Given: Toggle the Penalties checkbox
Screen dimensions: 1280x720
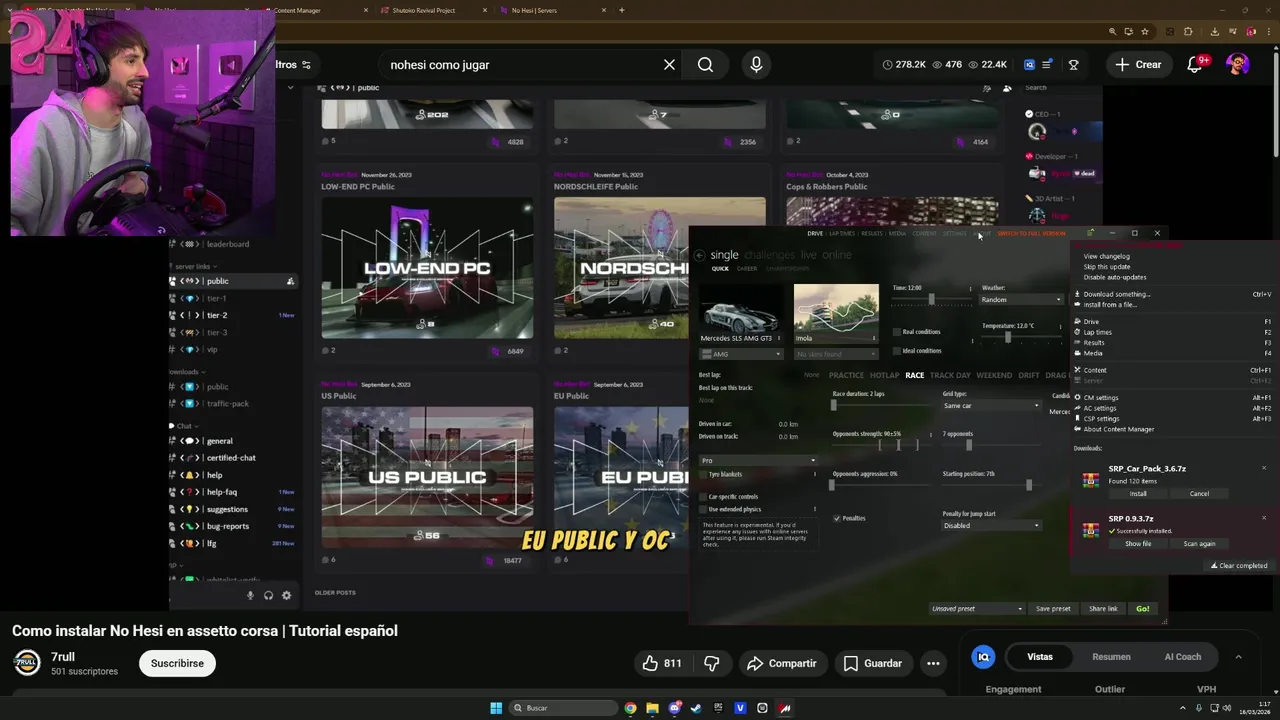Looking at the screenshot, I should [x=837, y=518].
